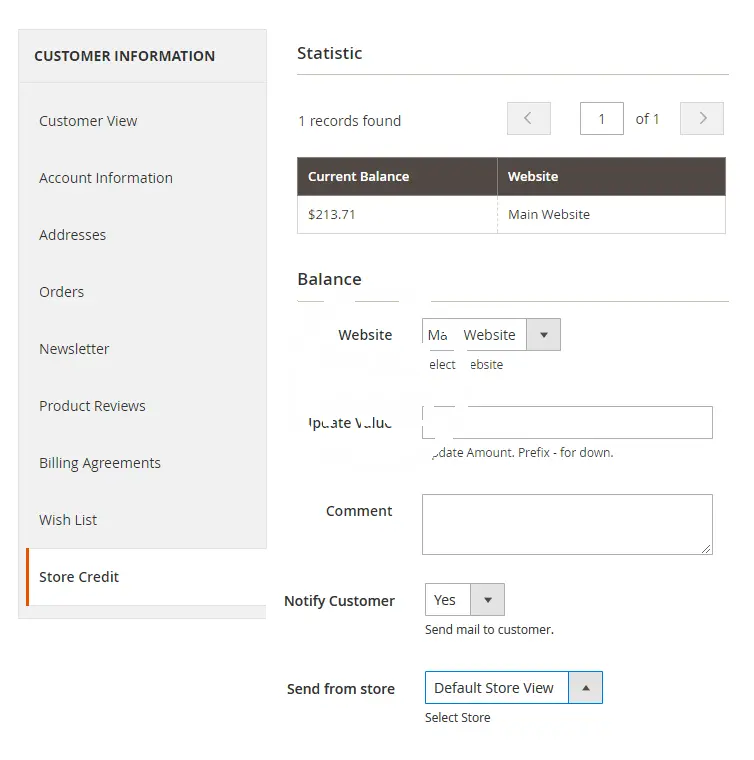
Task: Go to the previous records page
Action: [x=528, y=119]
